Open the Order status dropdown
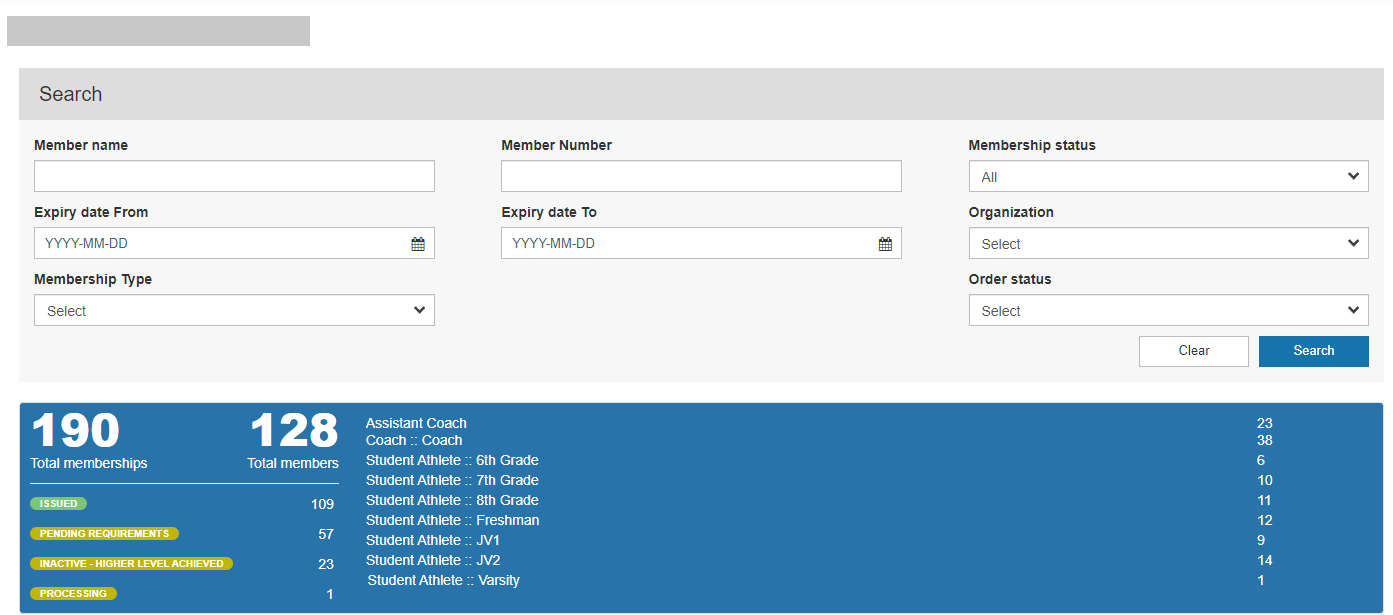This screenshot has height=615, width=1393. coord(1168,310)
